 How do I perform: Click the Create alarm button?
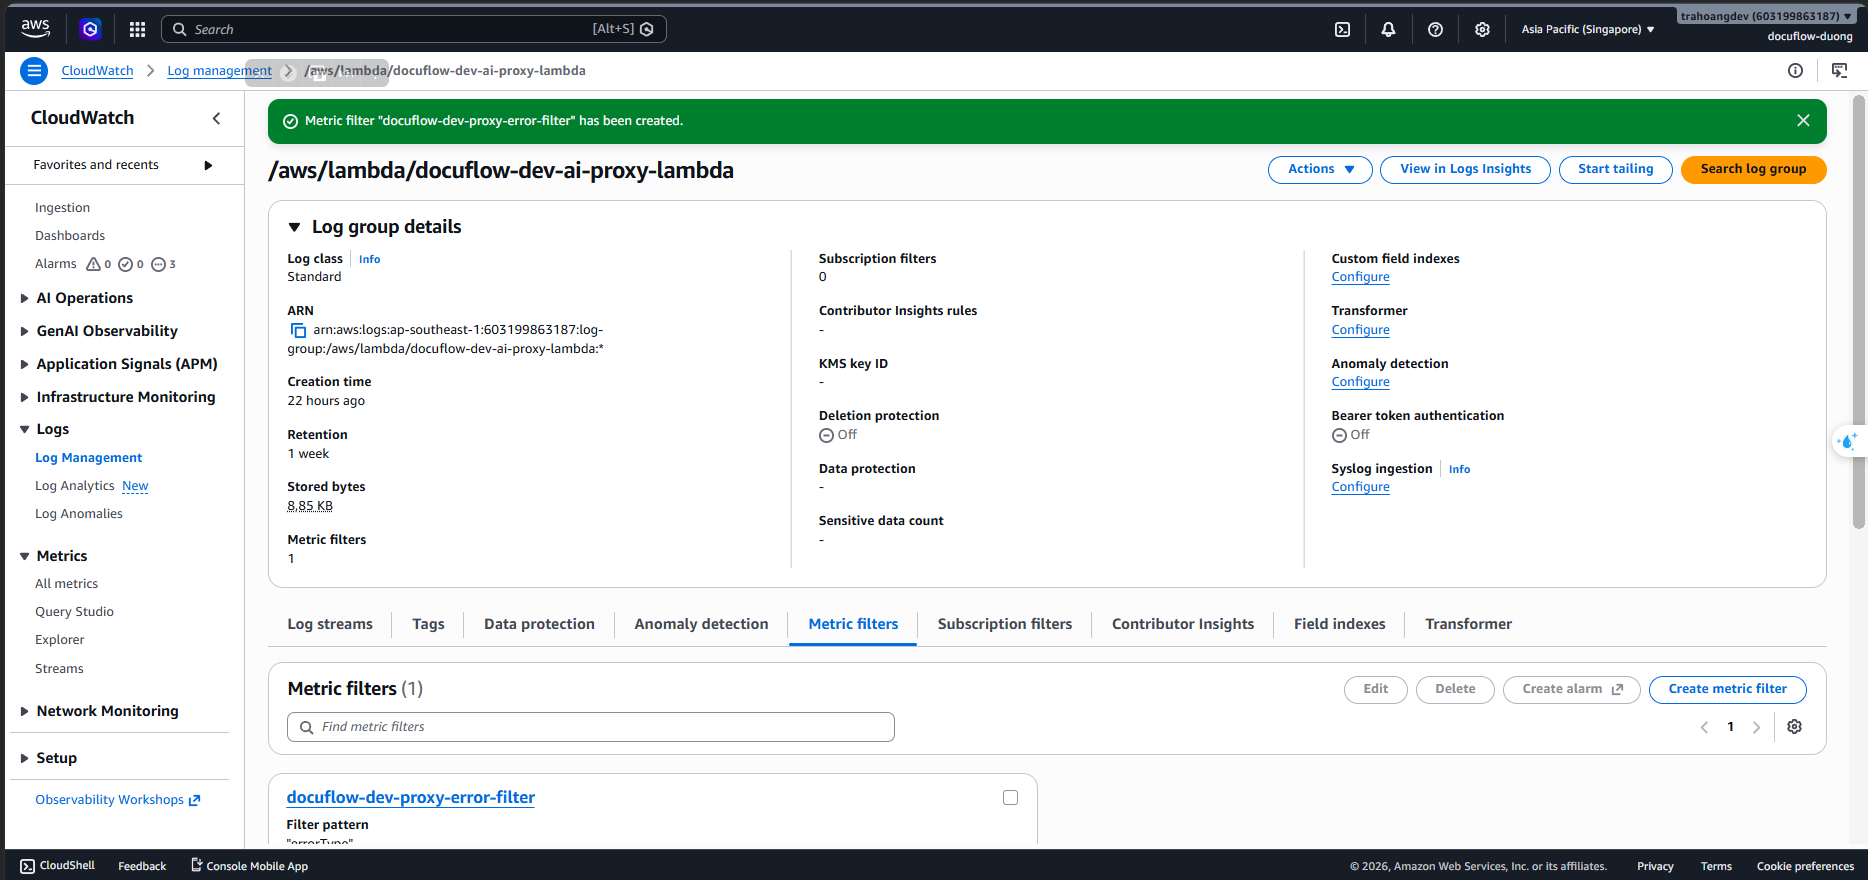pos(1571,689)
